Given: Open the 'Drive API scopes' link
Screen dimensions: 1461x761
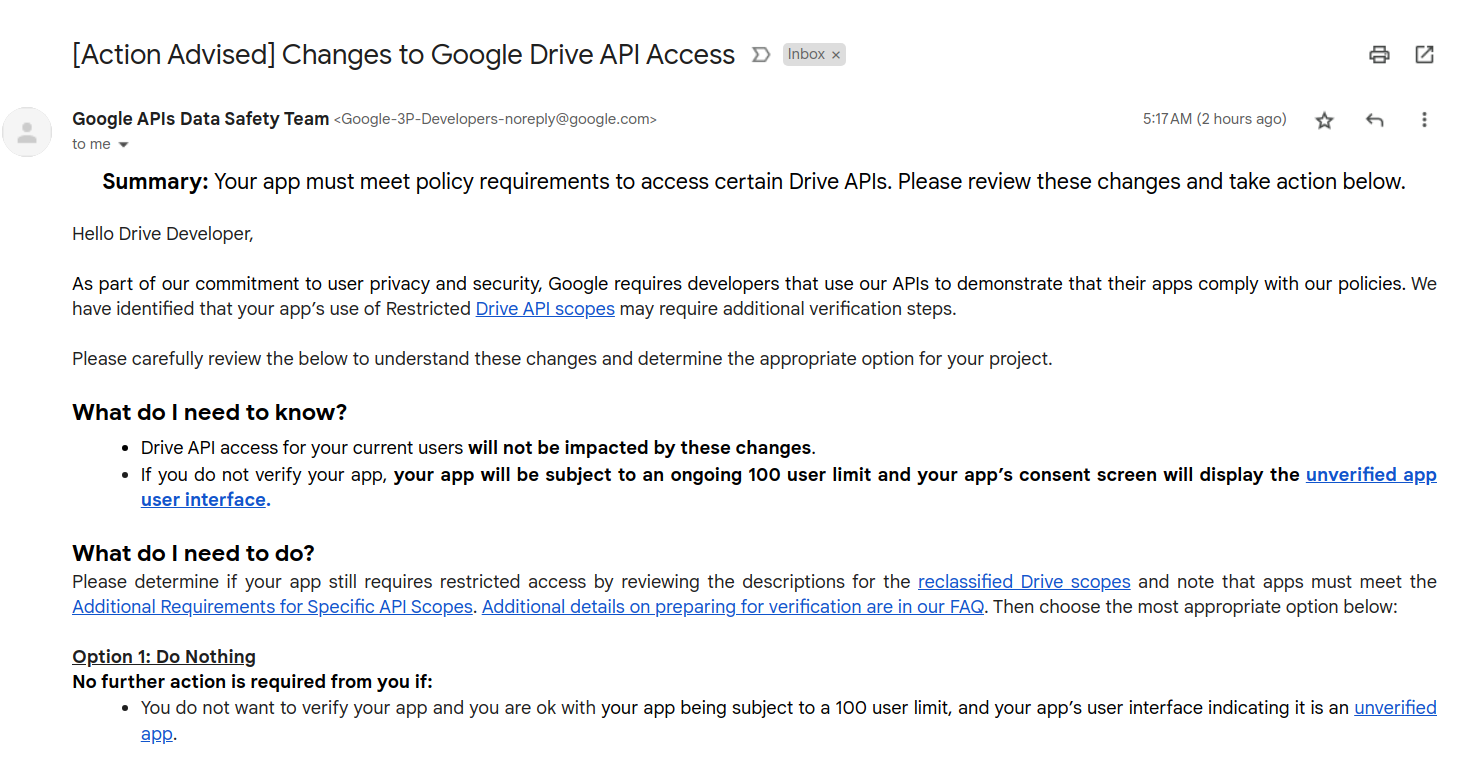Looking at the screenshot, I should click(545, 309).
